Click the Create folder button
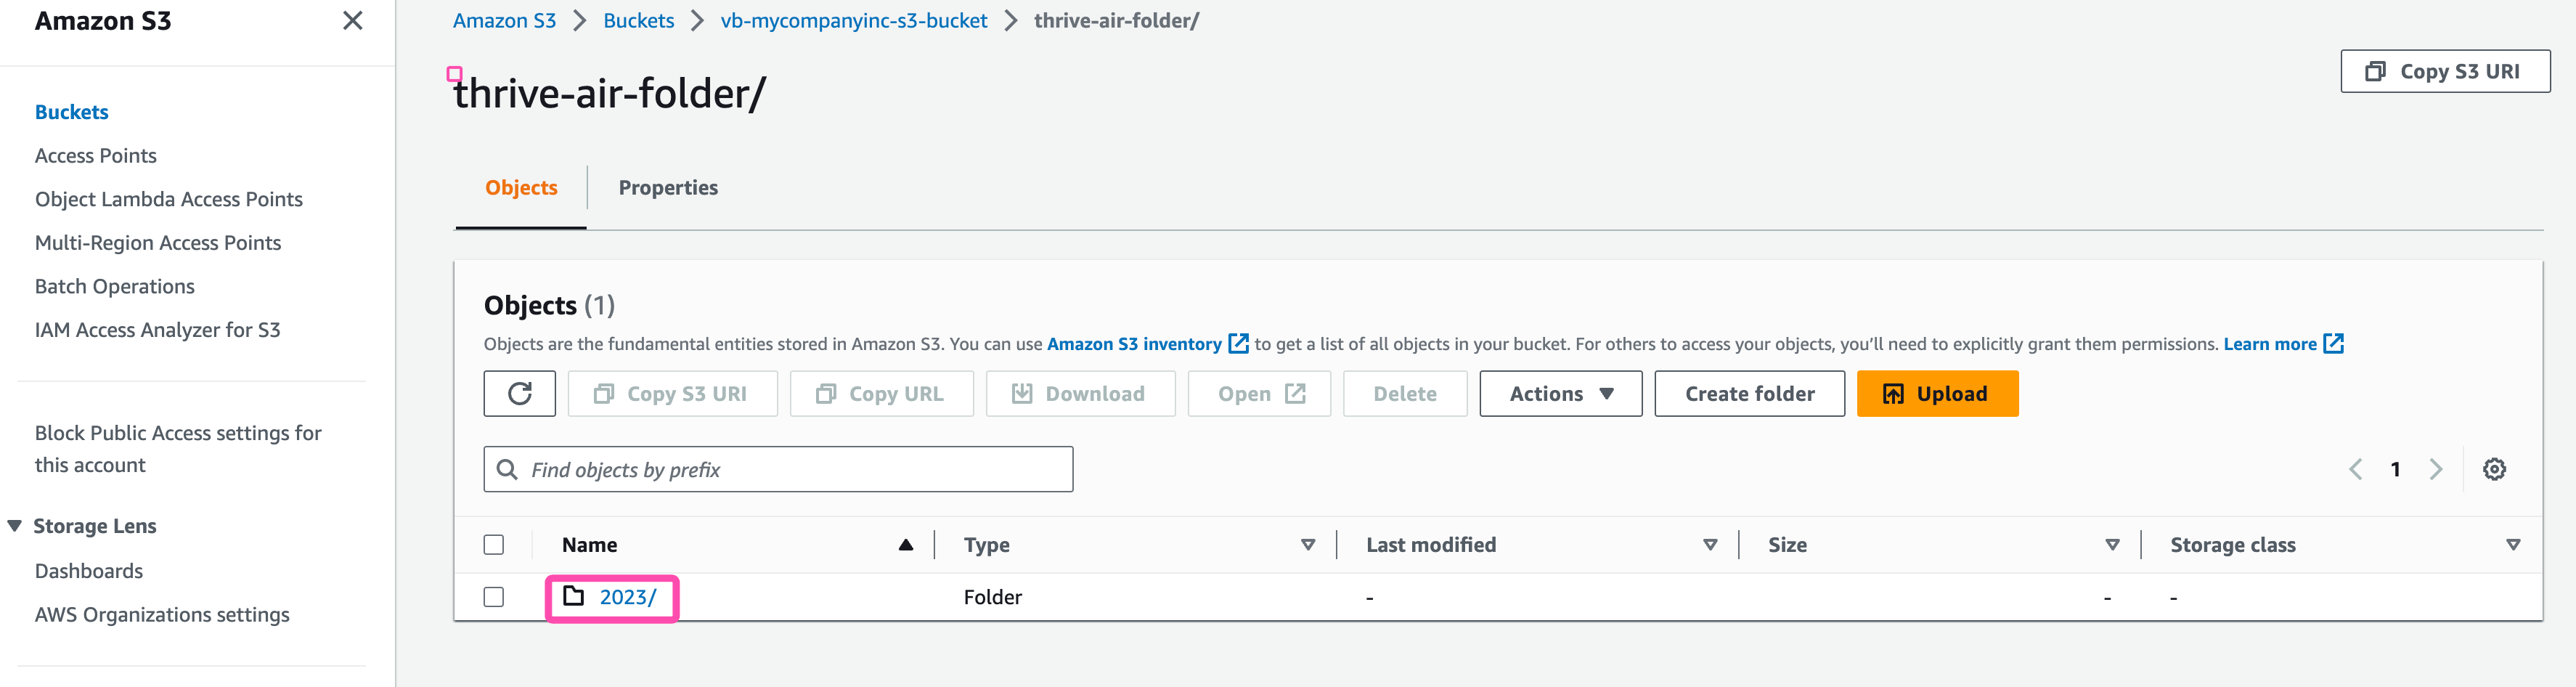 (x=1749, y=394)
